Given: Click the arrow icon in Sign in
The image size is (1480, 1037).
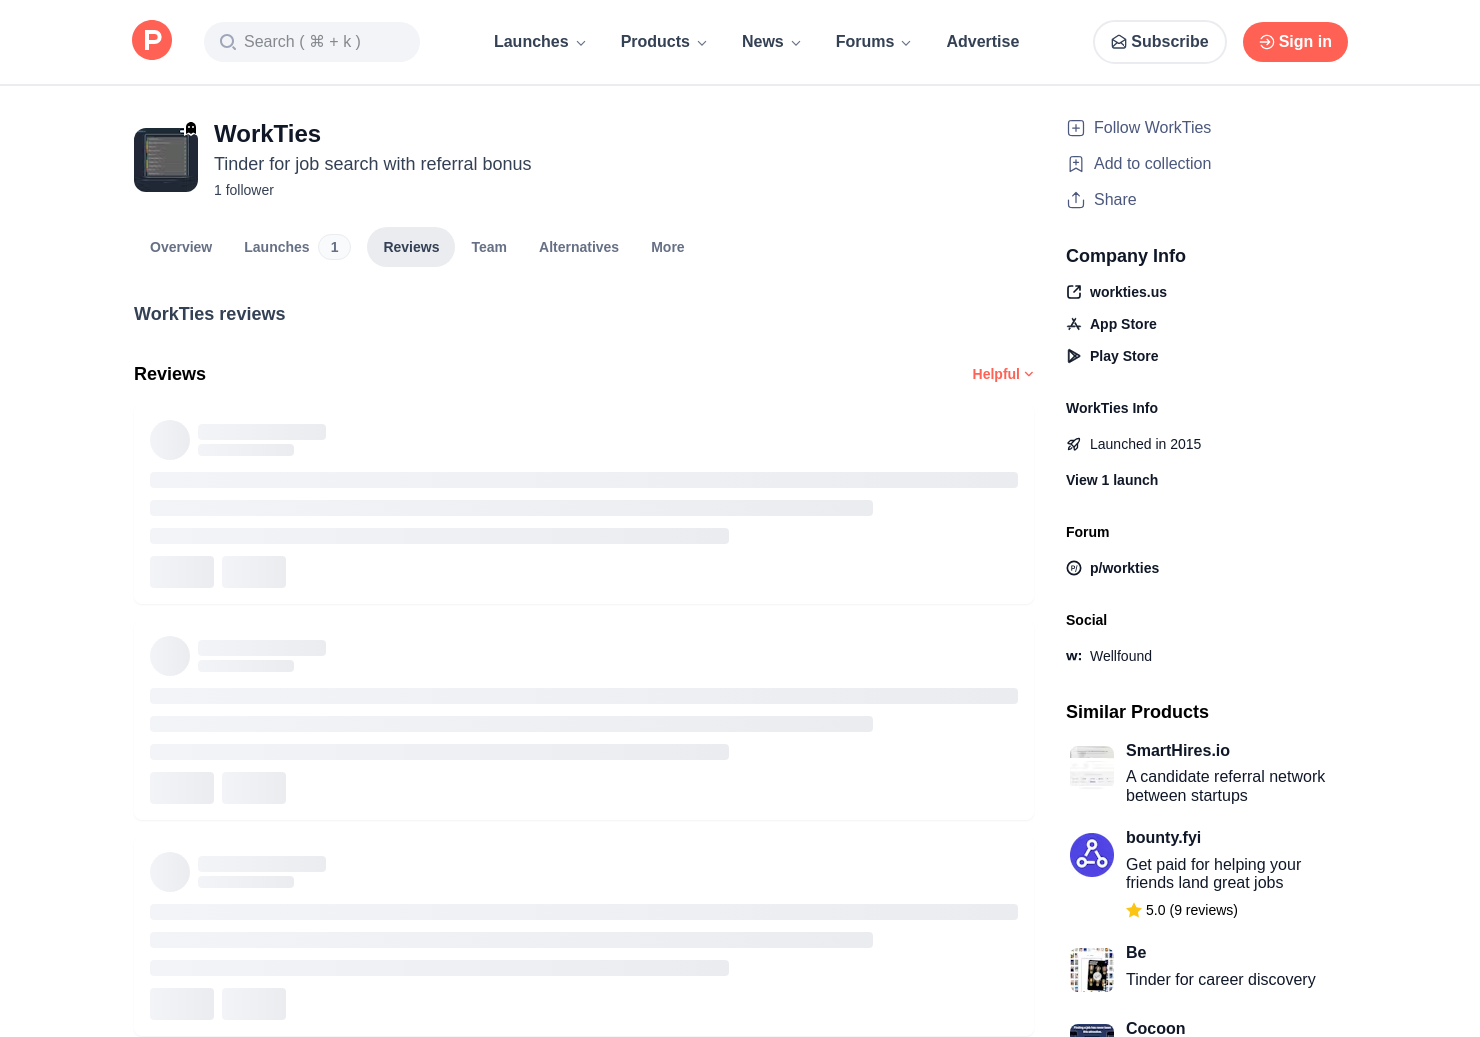Looking at the screenshot, I should [x=1266, y=42].
